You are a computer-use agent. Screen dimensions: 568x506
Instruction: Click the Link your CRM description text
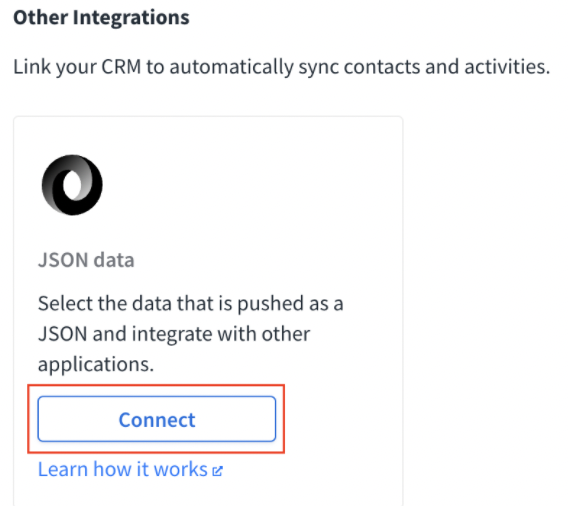click(x=281, y=67)
